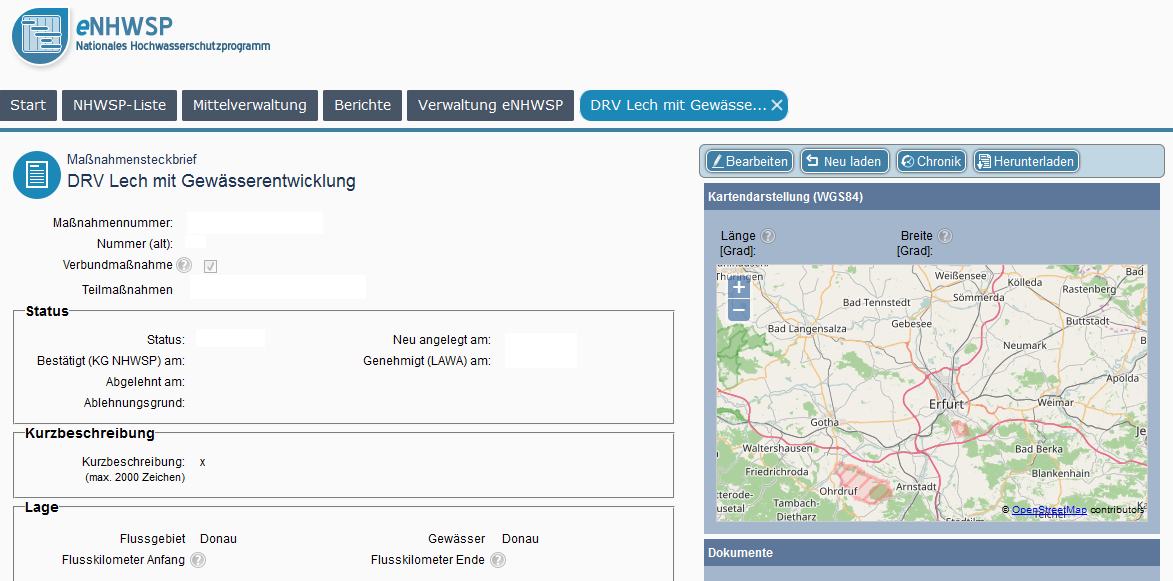Go to the Berichte tab

click(x=362, y=105)
